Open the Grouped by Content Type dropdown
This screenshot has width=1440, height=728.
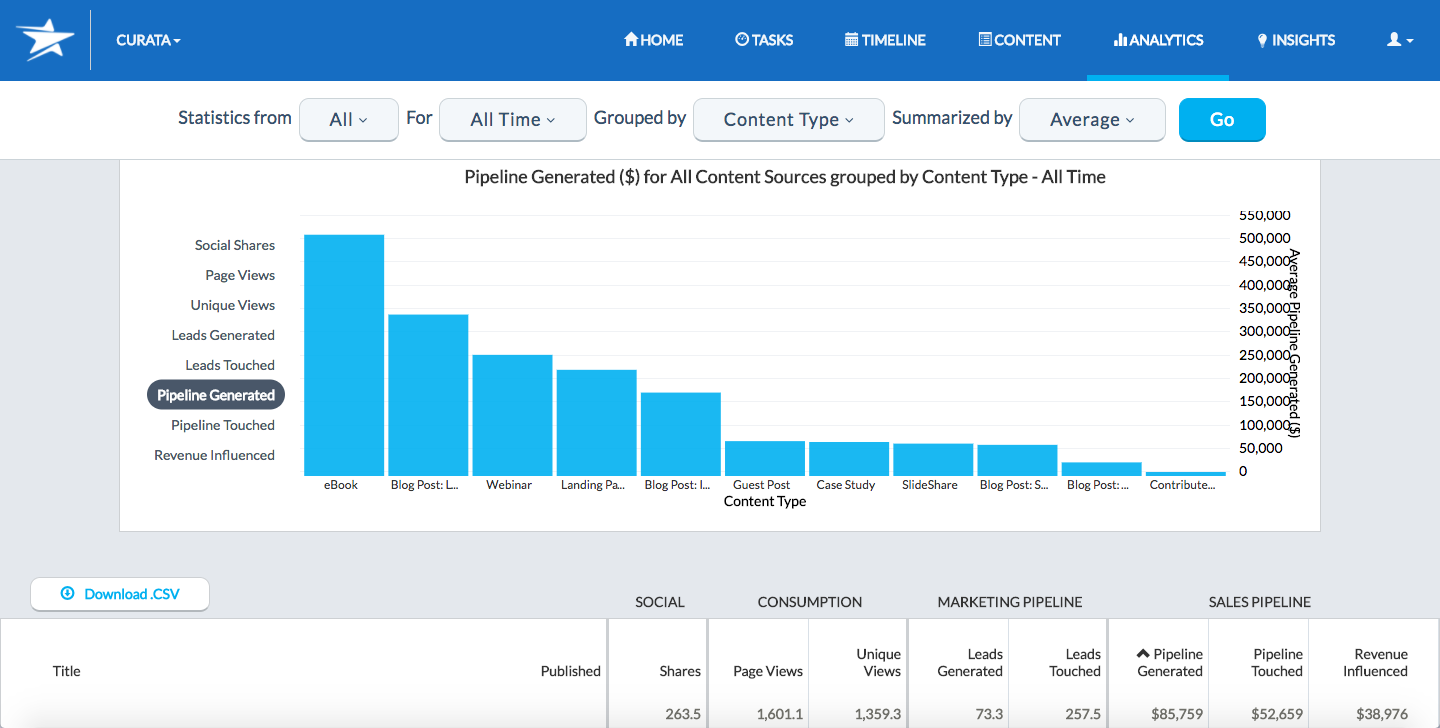click(788, 119)
